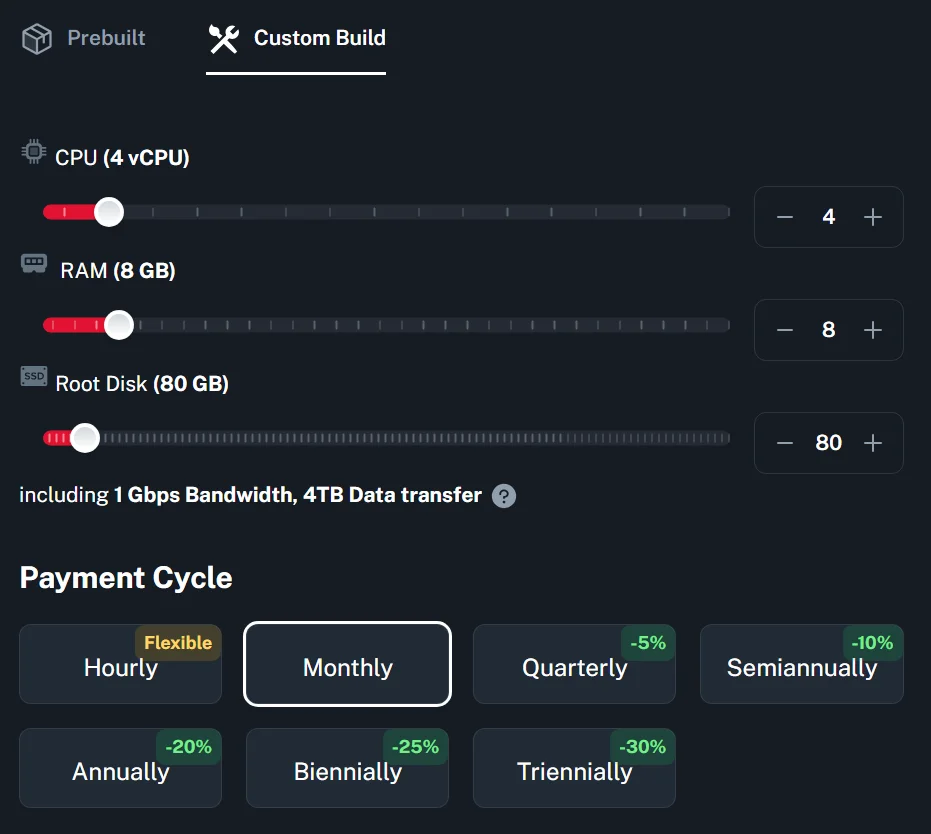Viewport: 931px width, 834px height.
Task: Select the Custom Build tab
Action: (x=296, y=39)
